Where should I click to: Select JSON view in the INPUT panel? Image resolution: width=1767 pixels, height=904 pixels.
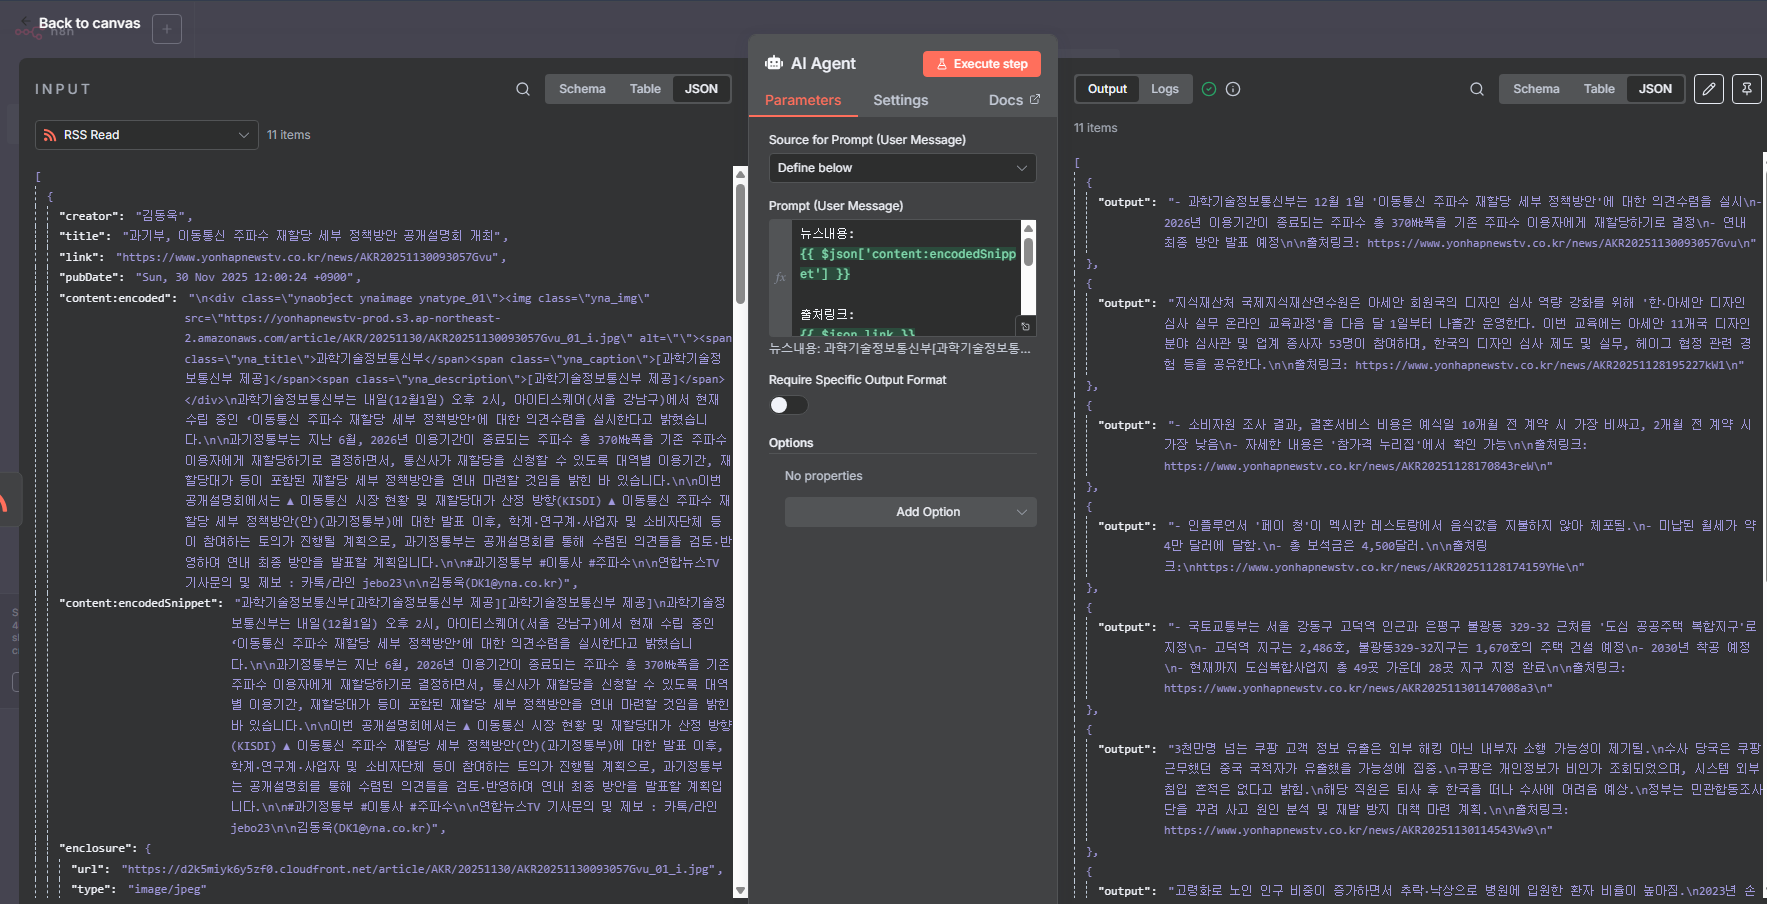701,89
